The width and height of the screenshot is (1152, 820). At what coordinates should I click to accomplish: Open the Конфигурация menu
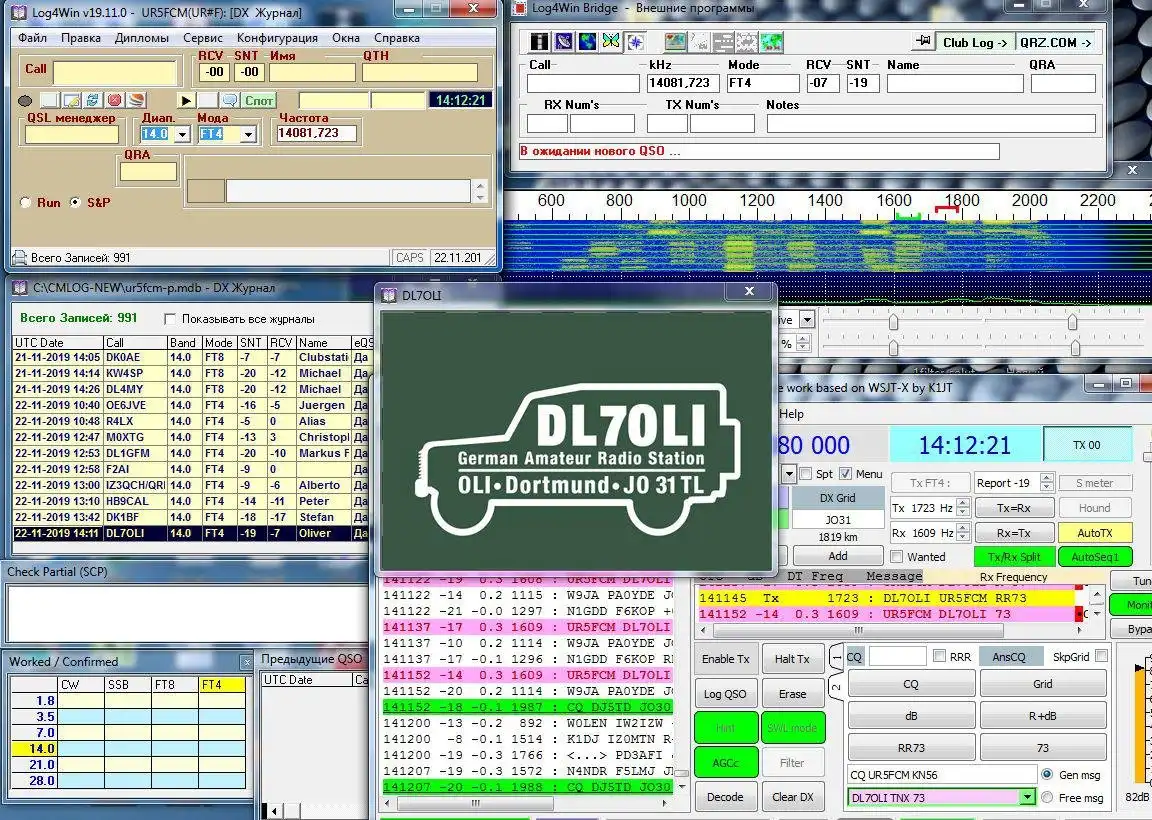coord(277,38)
